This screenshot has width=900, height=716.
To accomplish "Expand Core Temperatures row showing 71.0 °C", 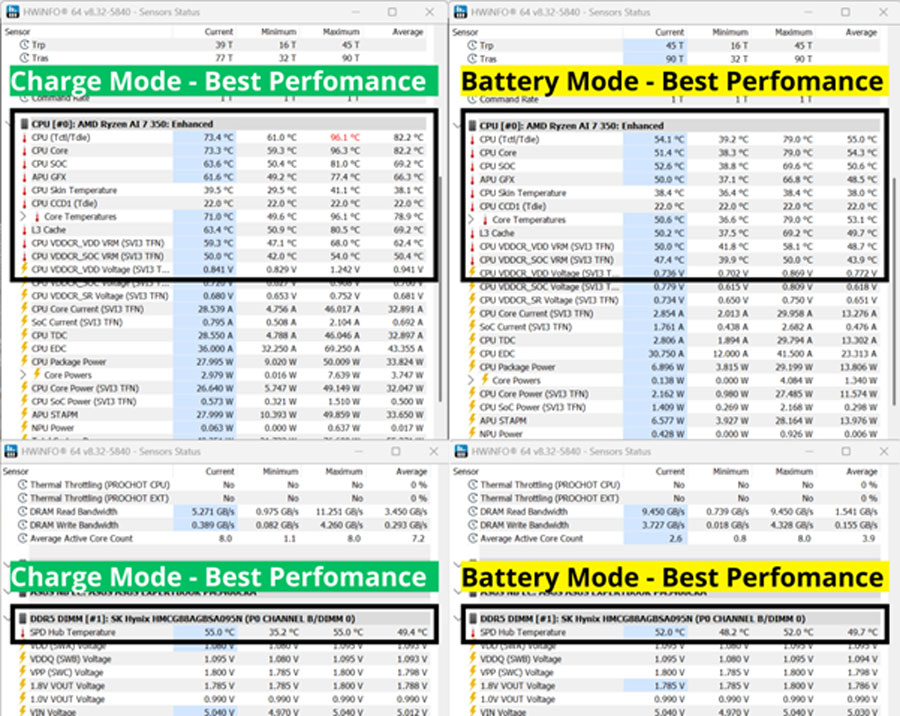I will [x=24, y=217].
